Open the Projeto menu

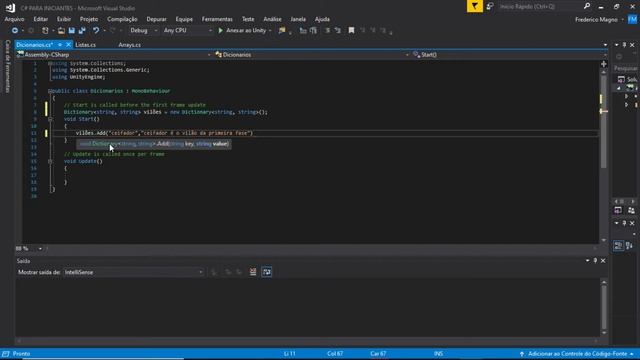[89, 19]
